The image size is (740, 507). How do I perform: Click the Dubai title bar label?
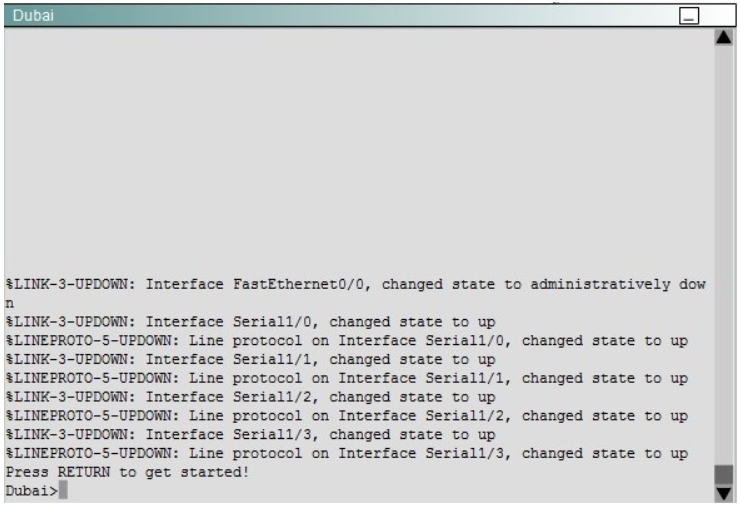pyautogui.click(x=33, y=16)
